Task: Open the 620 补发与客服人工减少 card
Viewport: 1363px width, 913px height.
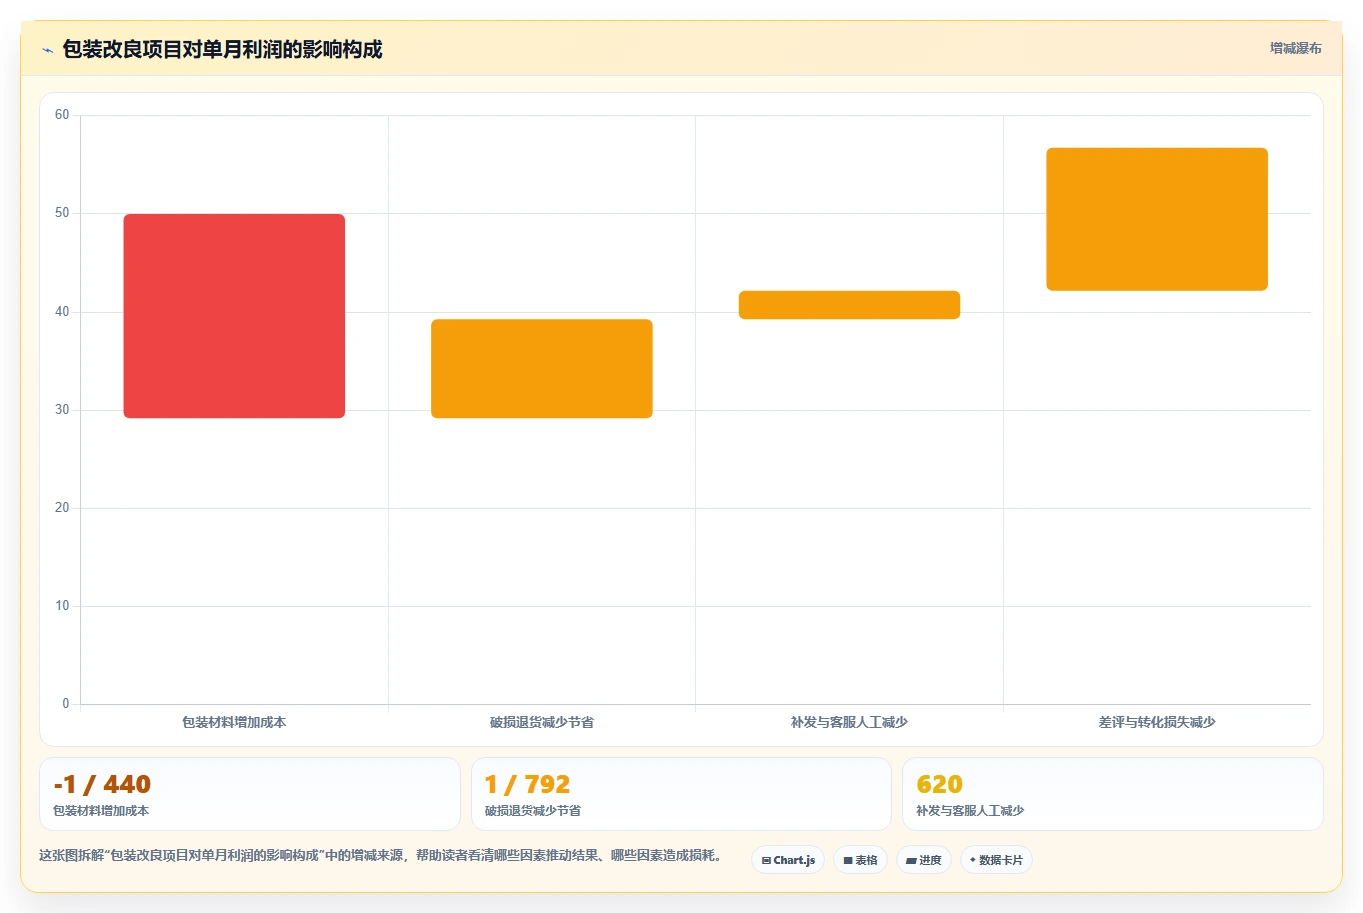Action: coord(1112,794)
